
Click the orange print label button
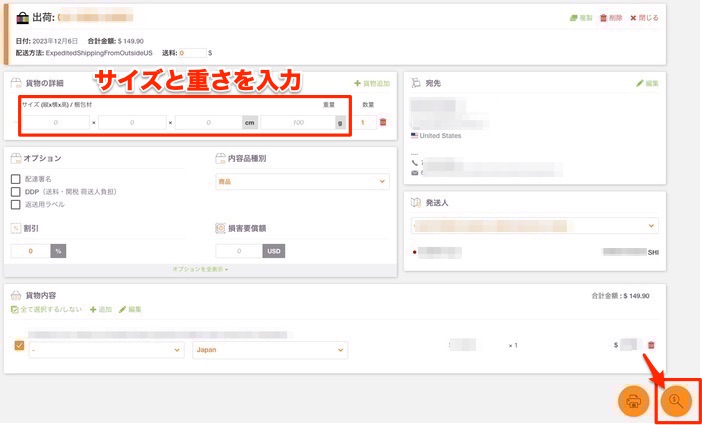point(633,401)
